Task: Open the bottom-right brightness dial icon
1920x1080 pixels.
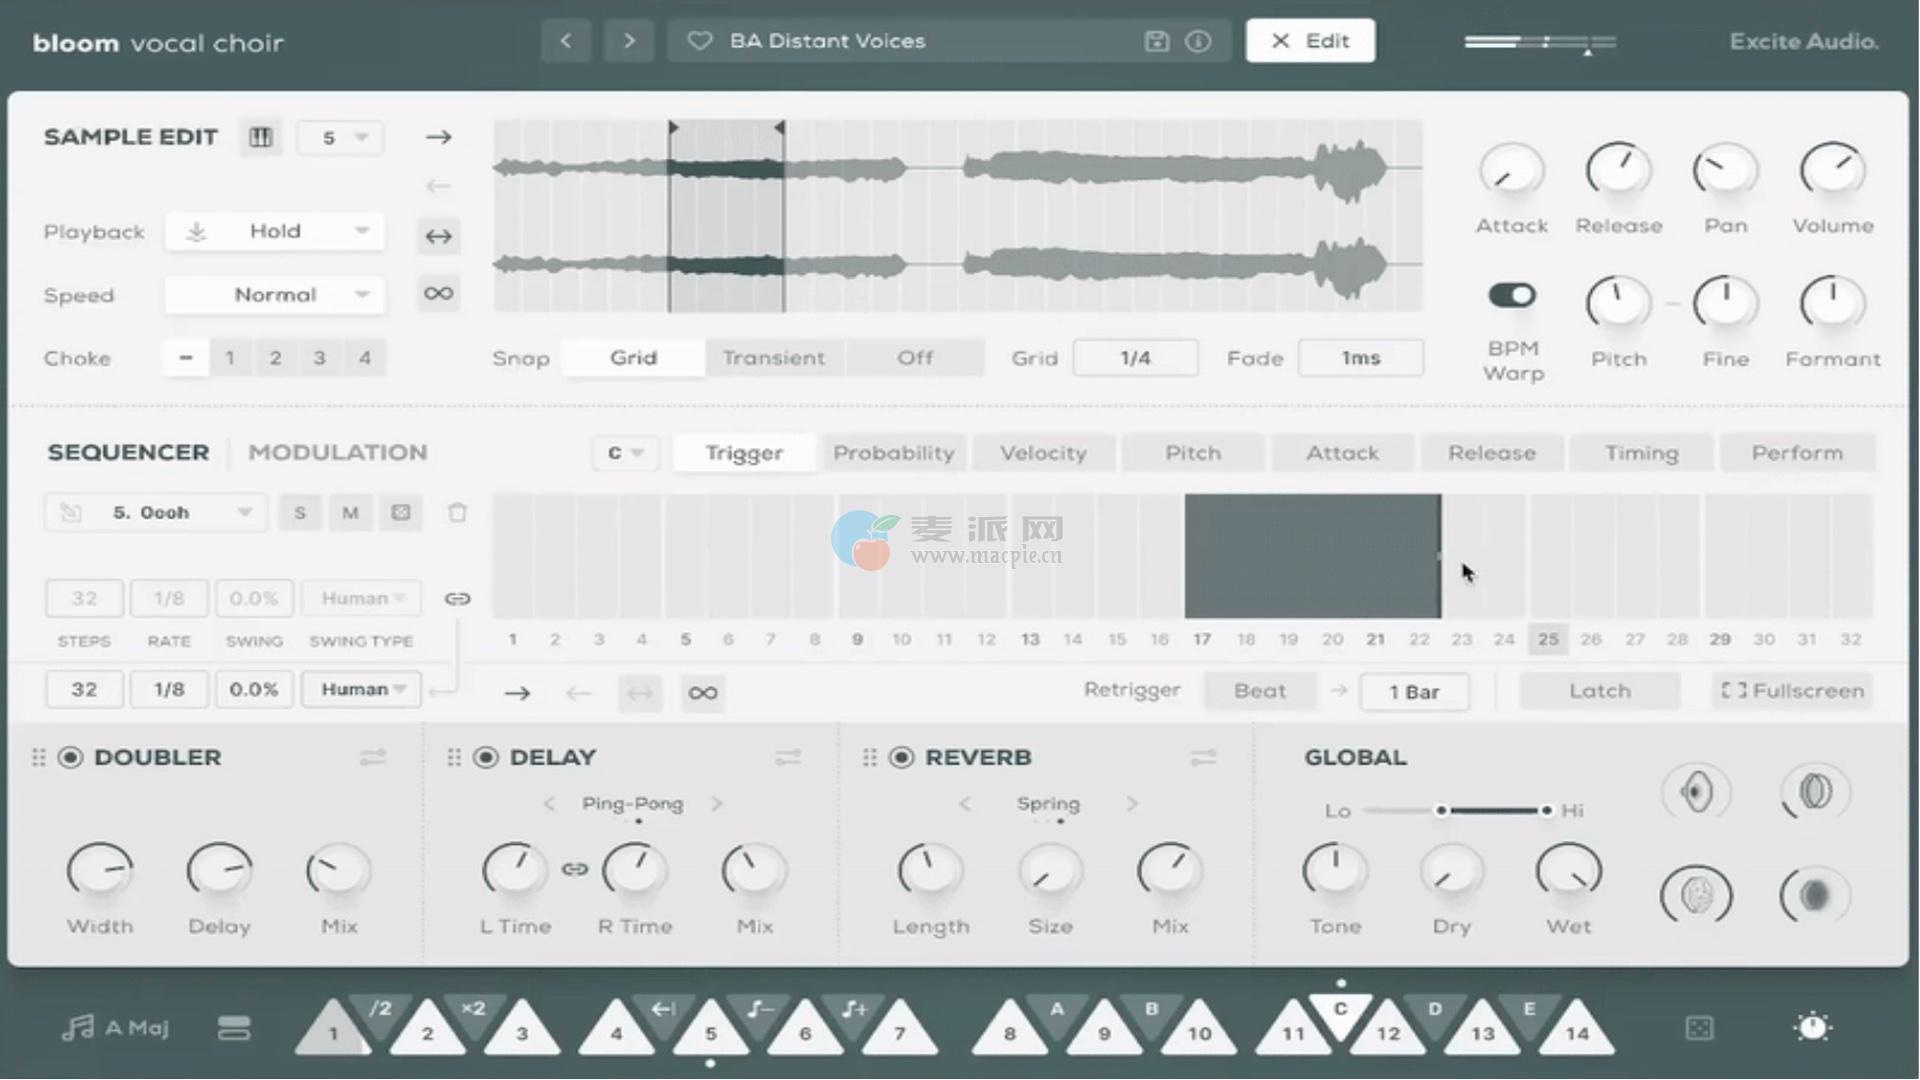Action: (1813, 1027)
